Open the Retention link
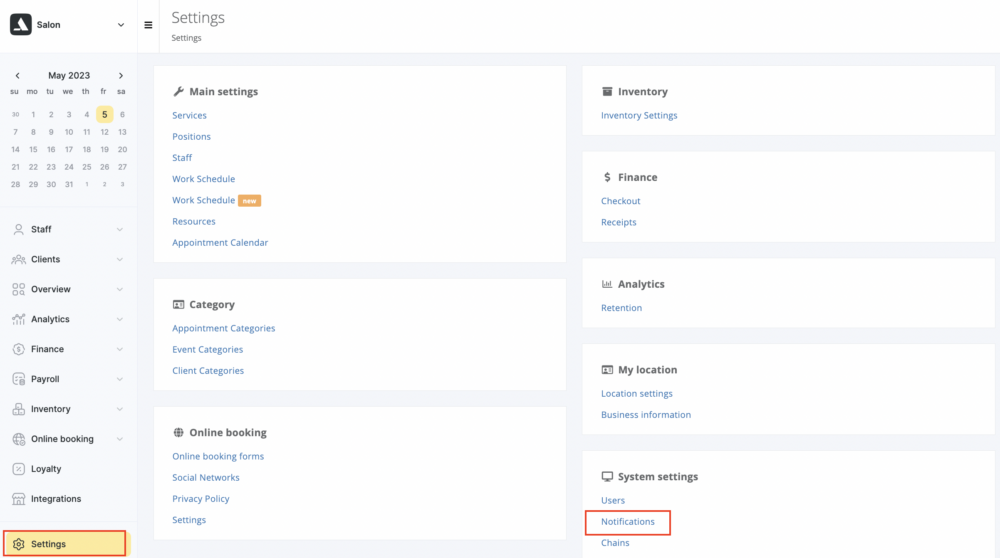Viewport: 1000px width, 558px height. (x=621, y=307)
